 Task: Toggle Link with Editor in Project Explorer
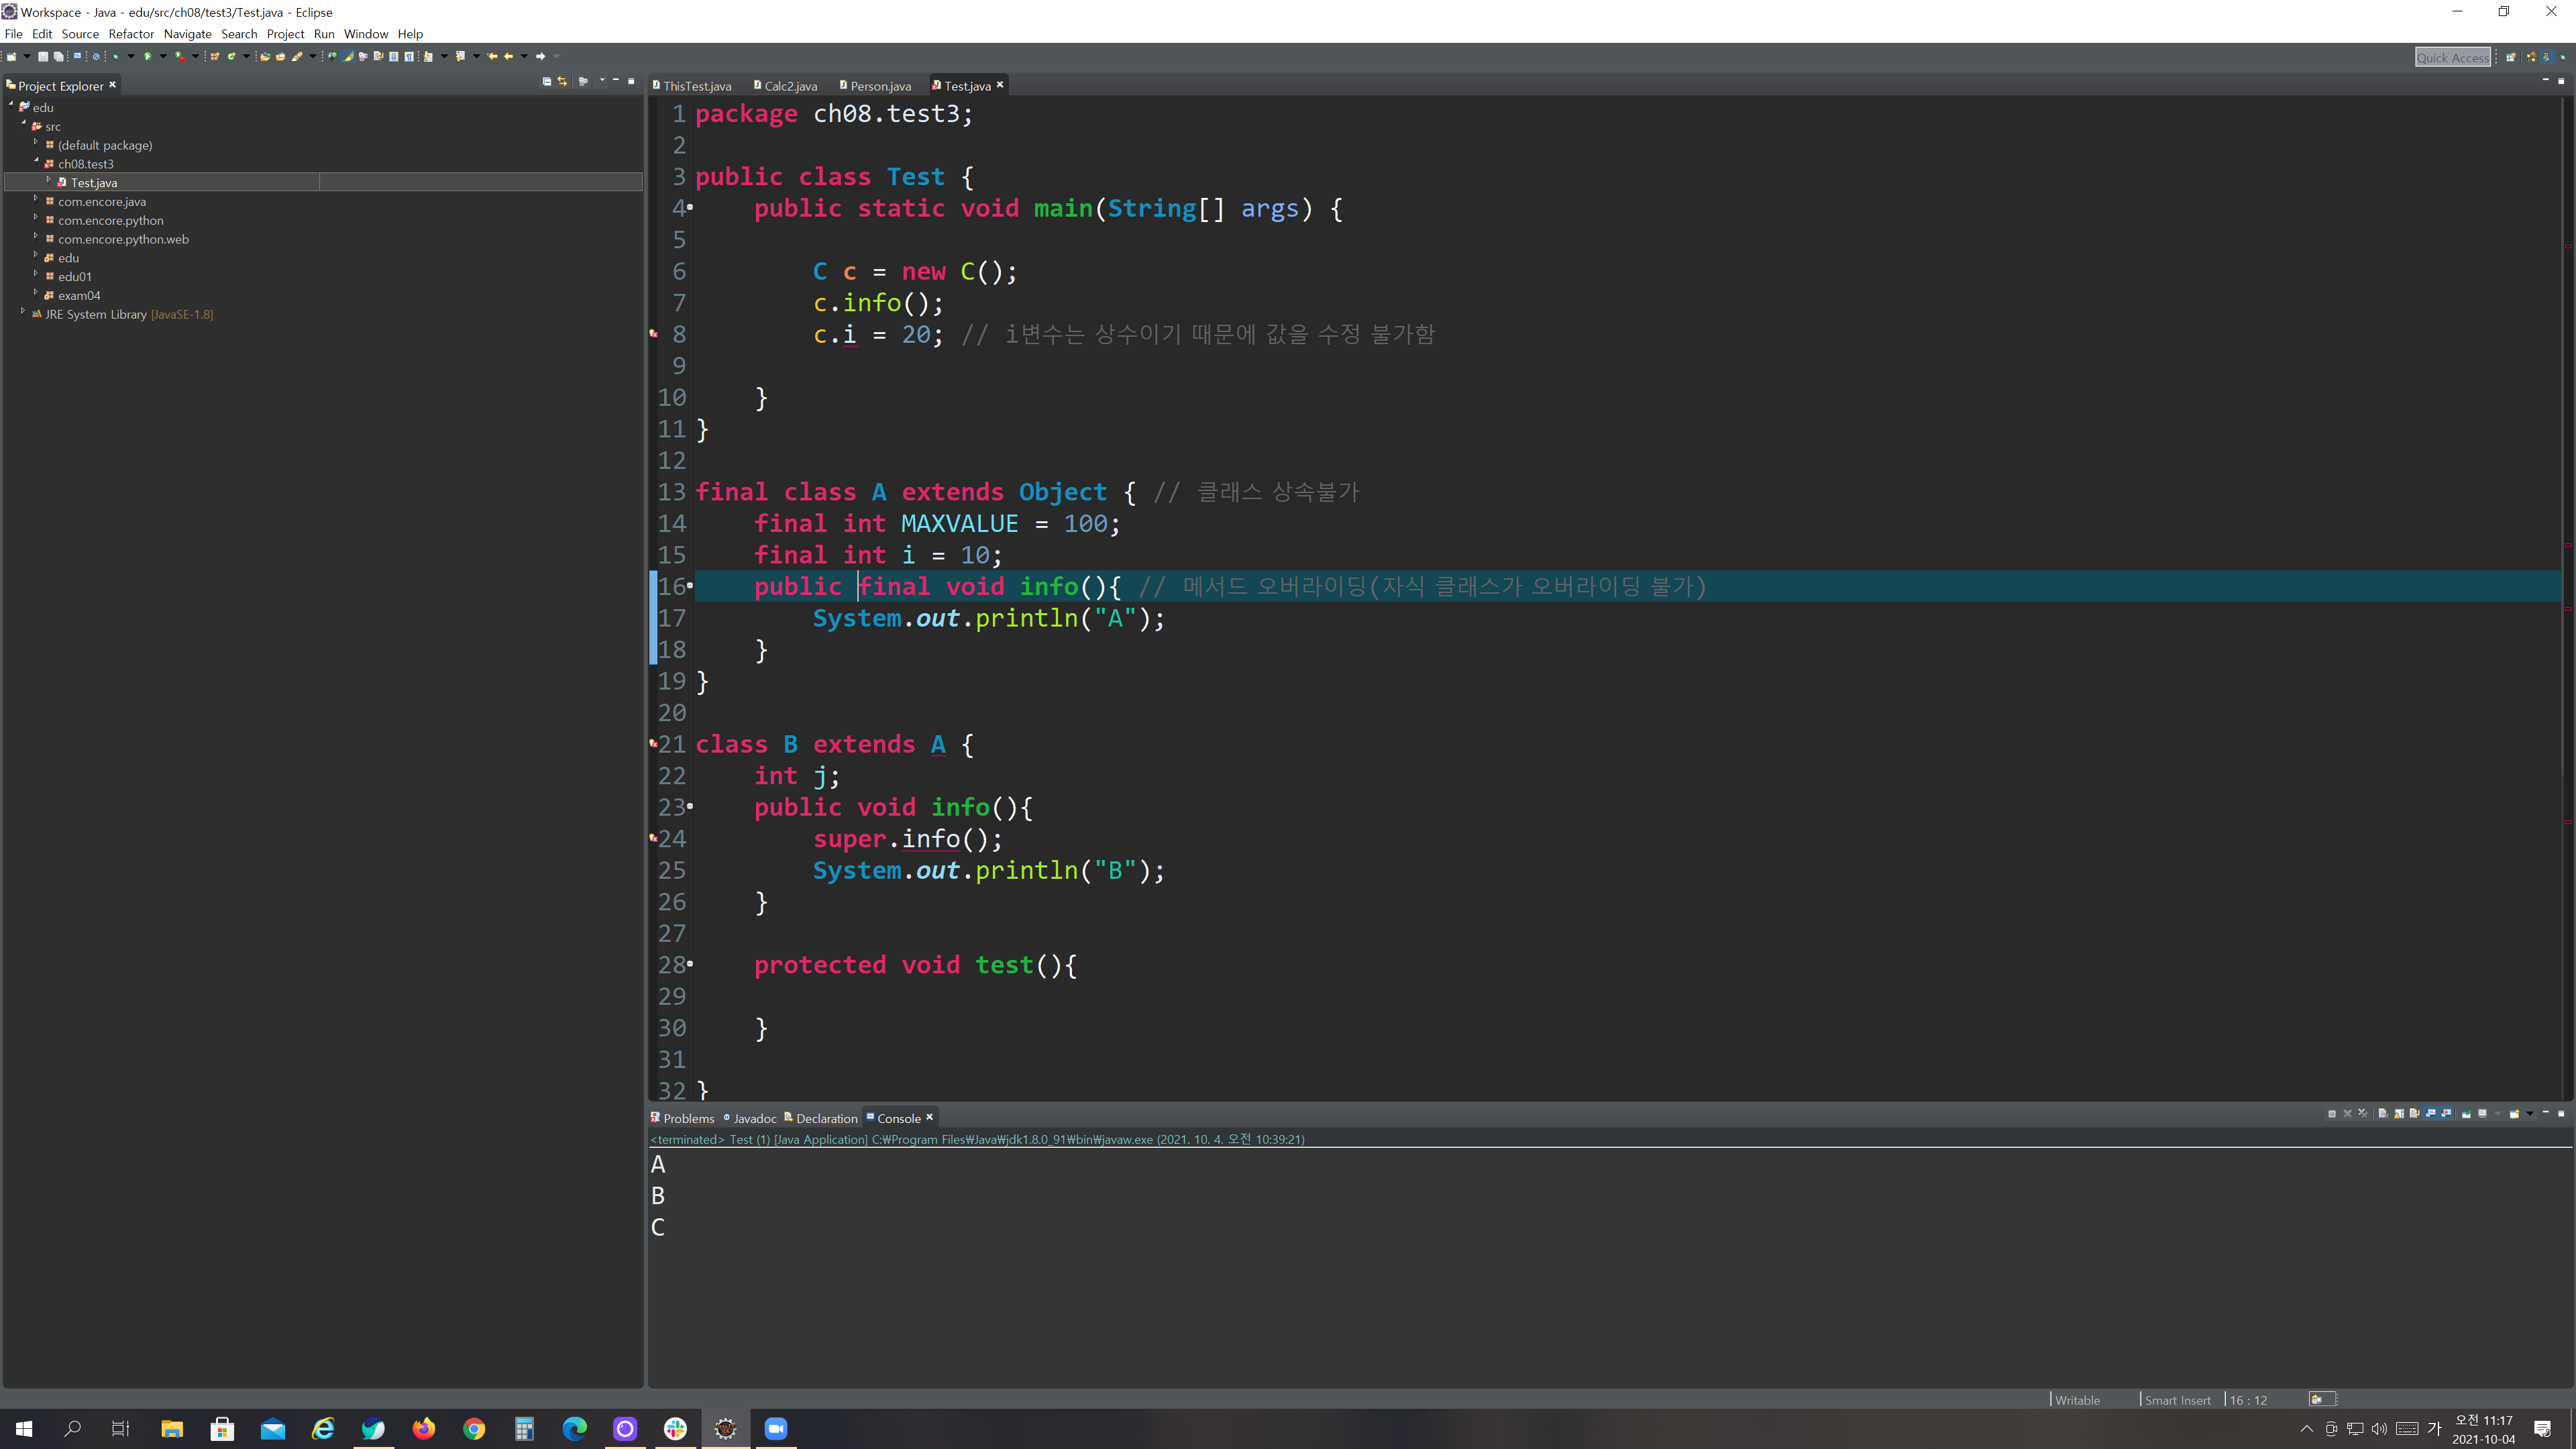click(562, 81)
